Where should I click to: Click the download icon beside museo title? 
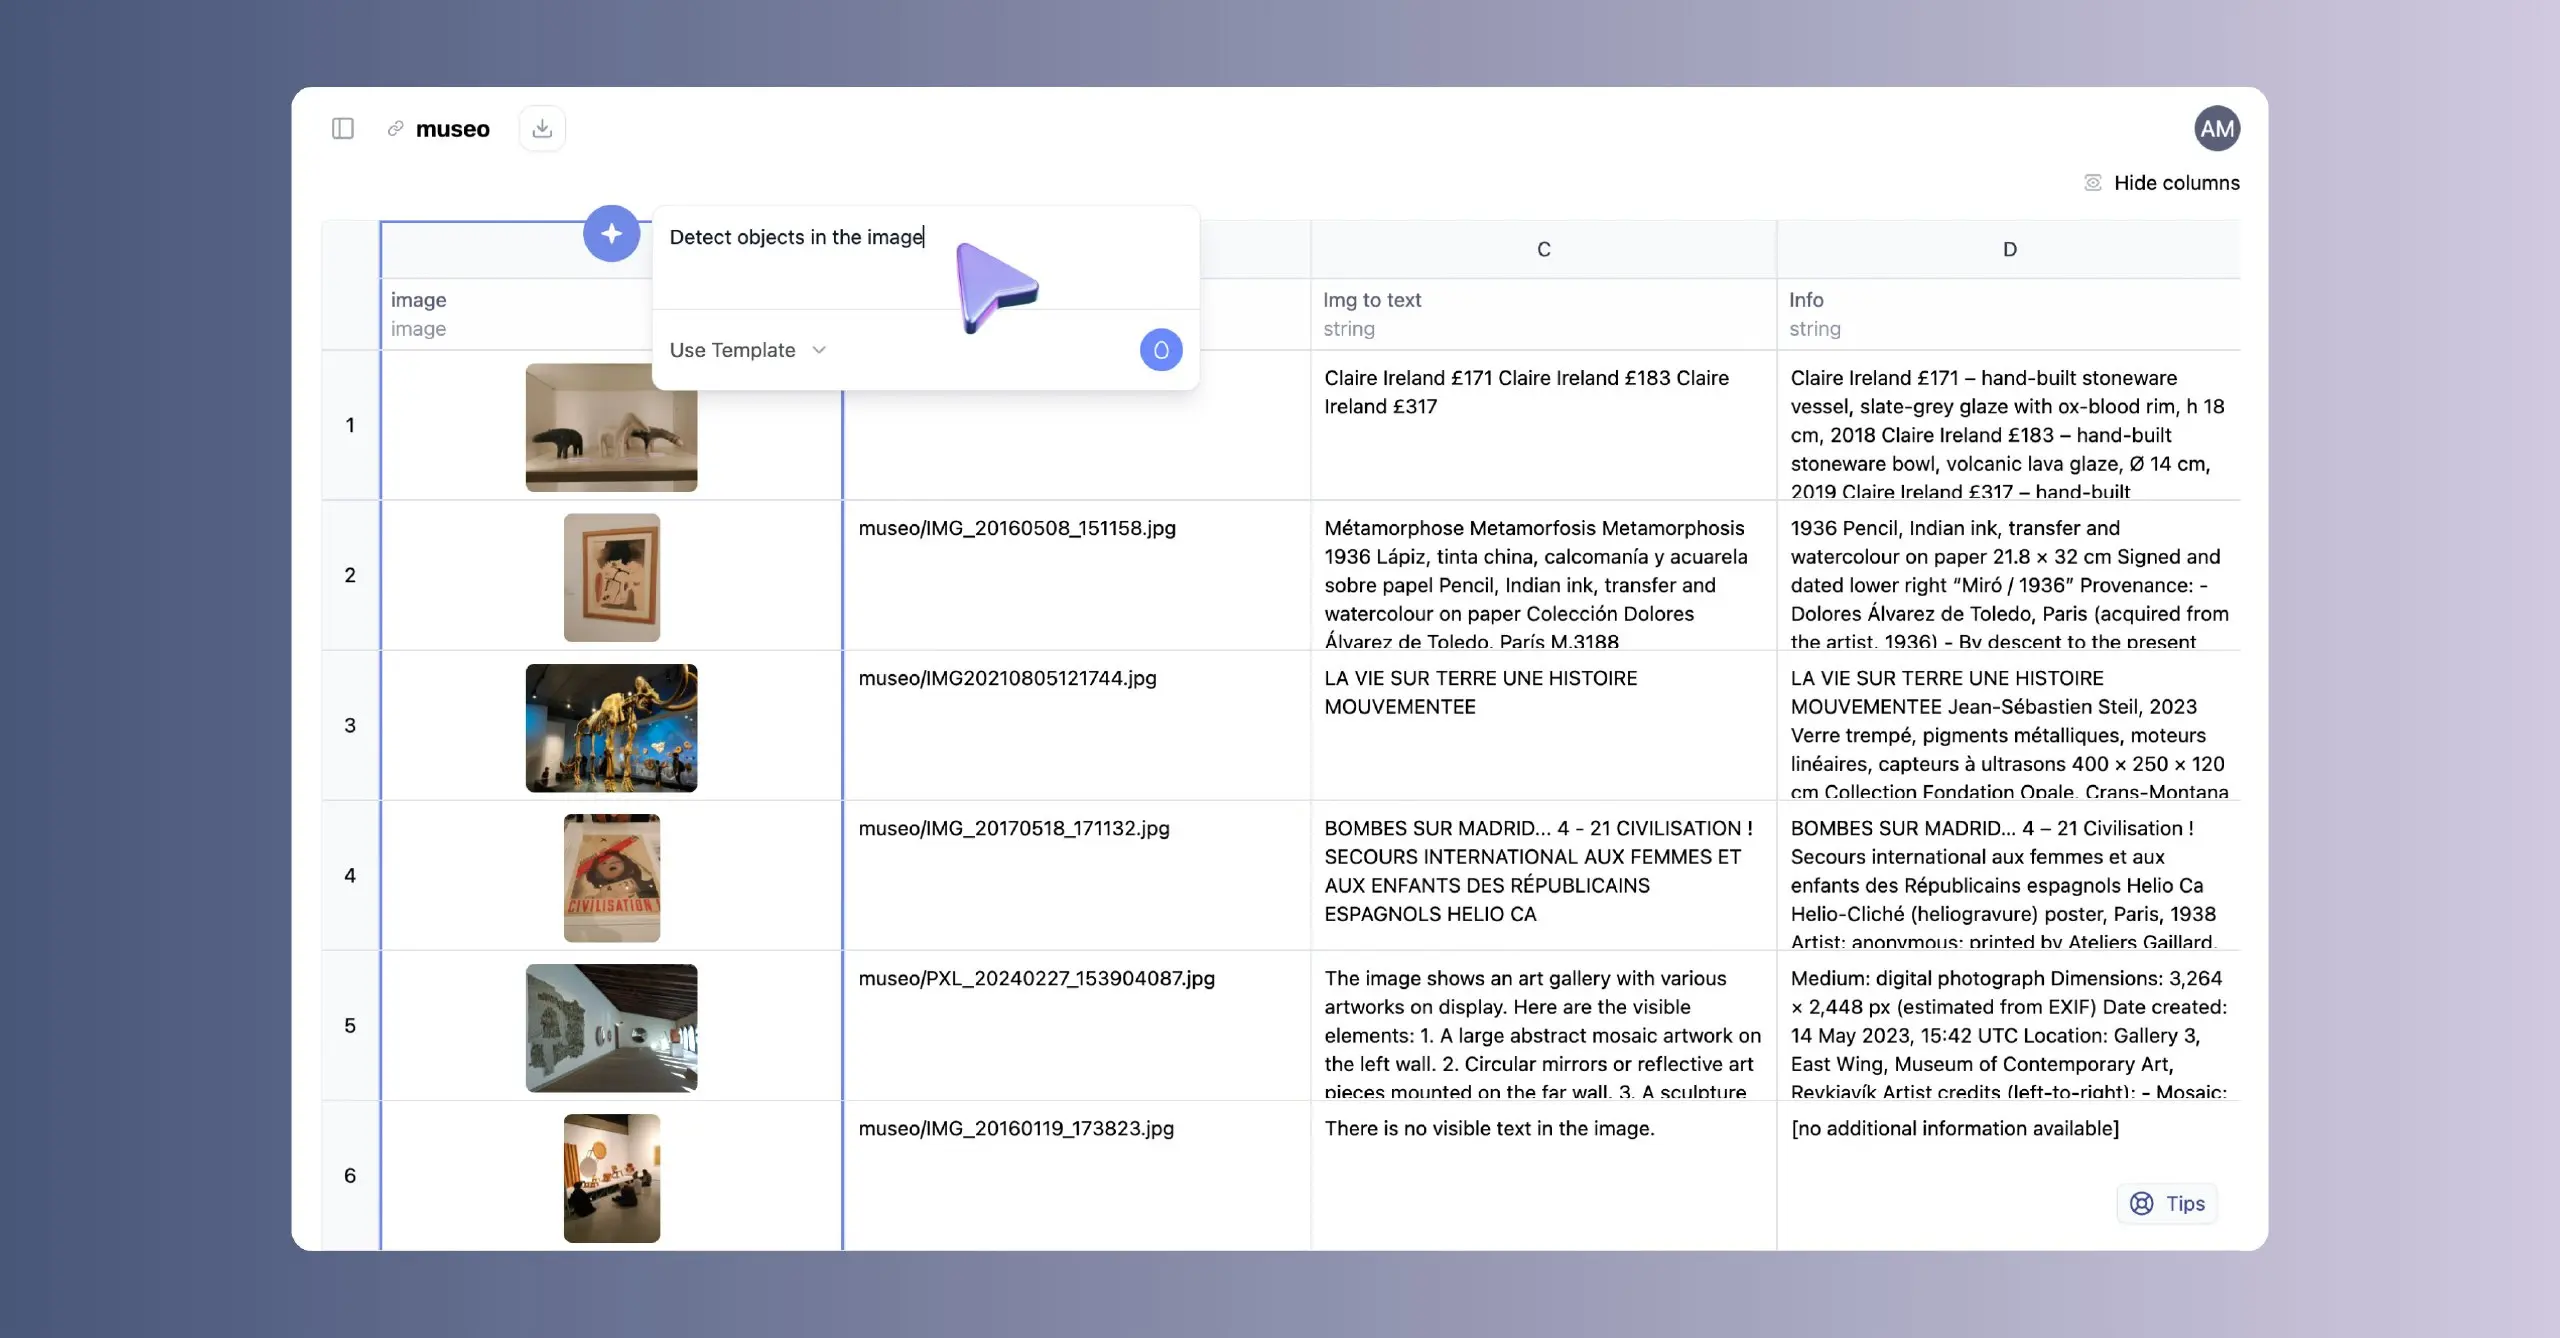pos(541,127)
